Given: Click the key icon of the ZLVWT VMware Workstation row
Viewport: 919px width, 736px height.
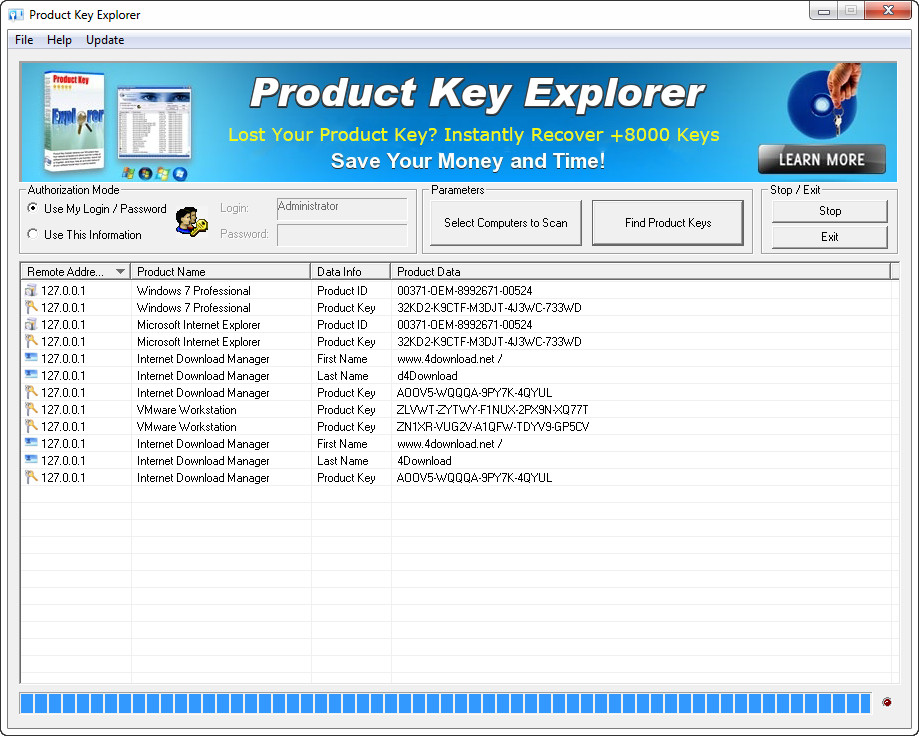Looking at the screenshot, I should click(31, 409).
